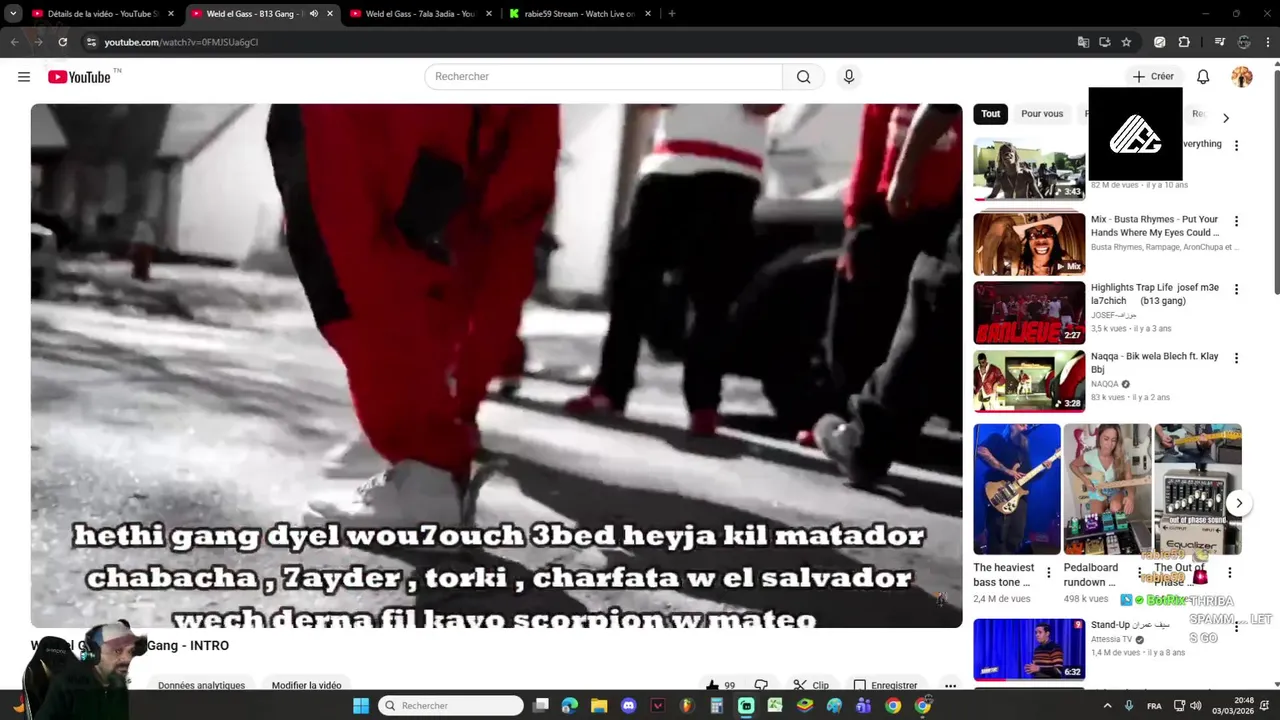The height and width of the screenshot is (720, 1280).
Task: Open Microsoft Edge from the taskbar
Action: click(570, 706)
